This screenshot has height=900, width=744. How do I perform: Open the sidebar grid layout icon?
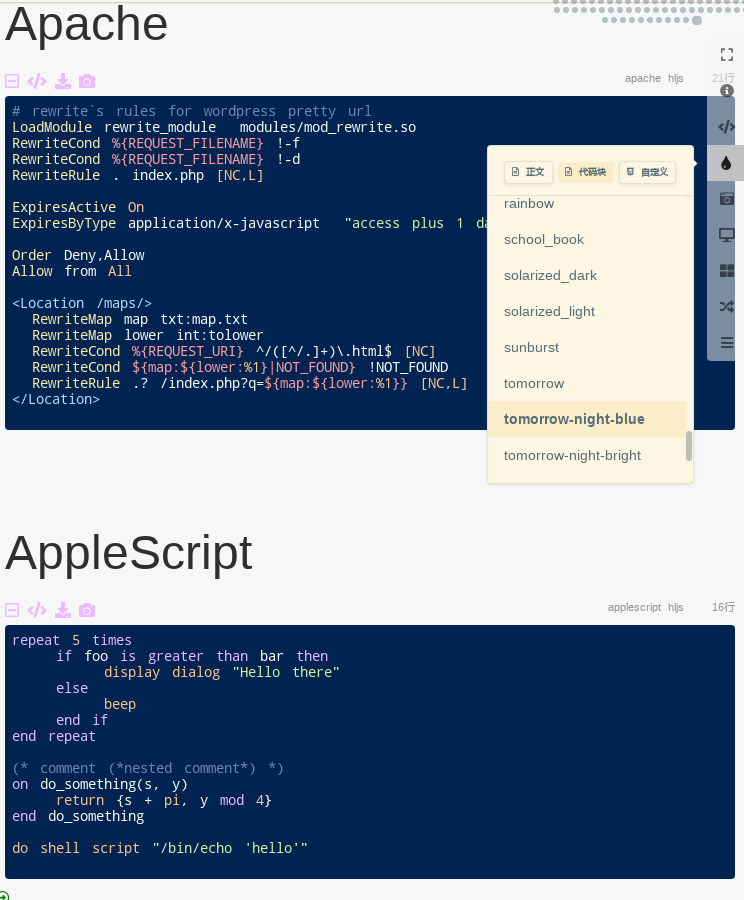pyautogui.click(x=726, y=270)
